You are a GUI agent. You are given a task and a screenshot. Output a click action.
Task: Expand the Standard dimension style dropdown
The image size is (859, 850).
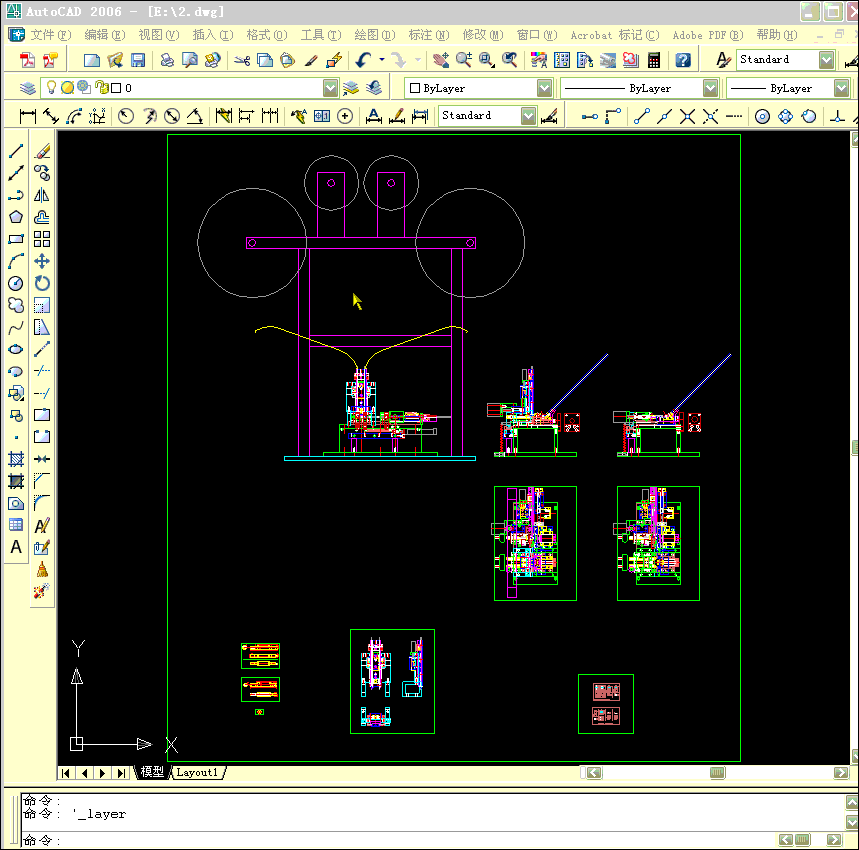click(528, 116)
